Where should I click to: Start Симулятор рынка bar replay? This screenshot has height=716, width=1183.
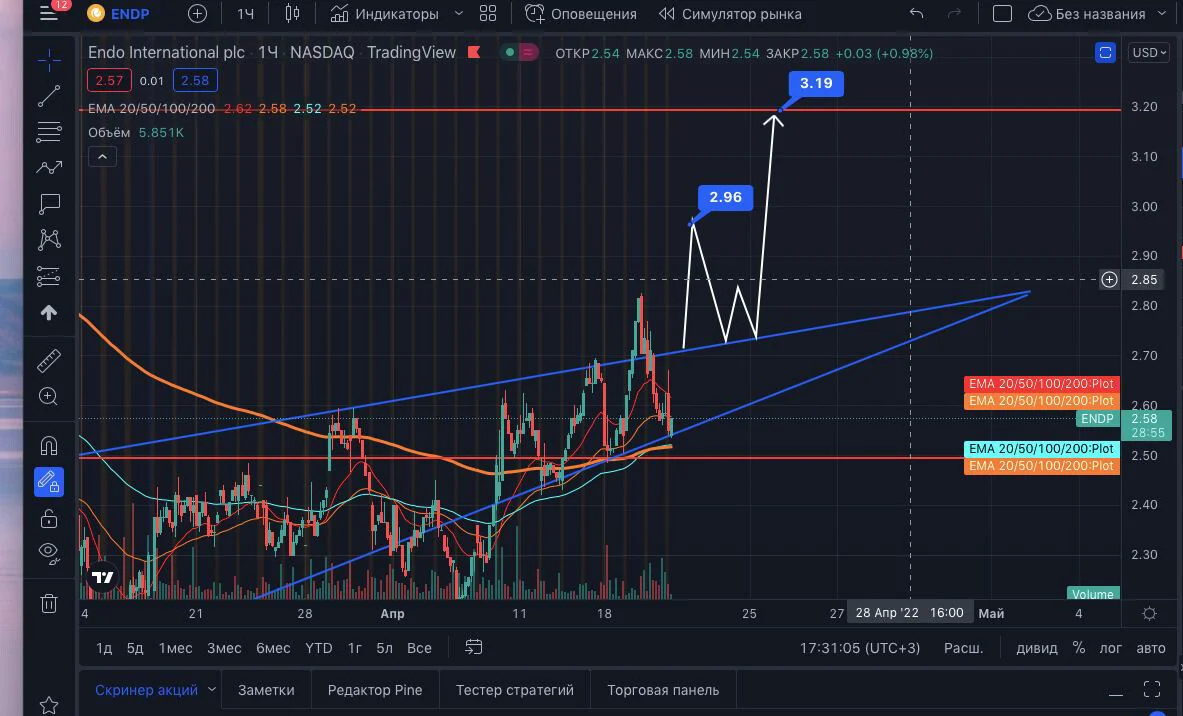[x=730, y=14]
